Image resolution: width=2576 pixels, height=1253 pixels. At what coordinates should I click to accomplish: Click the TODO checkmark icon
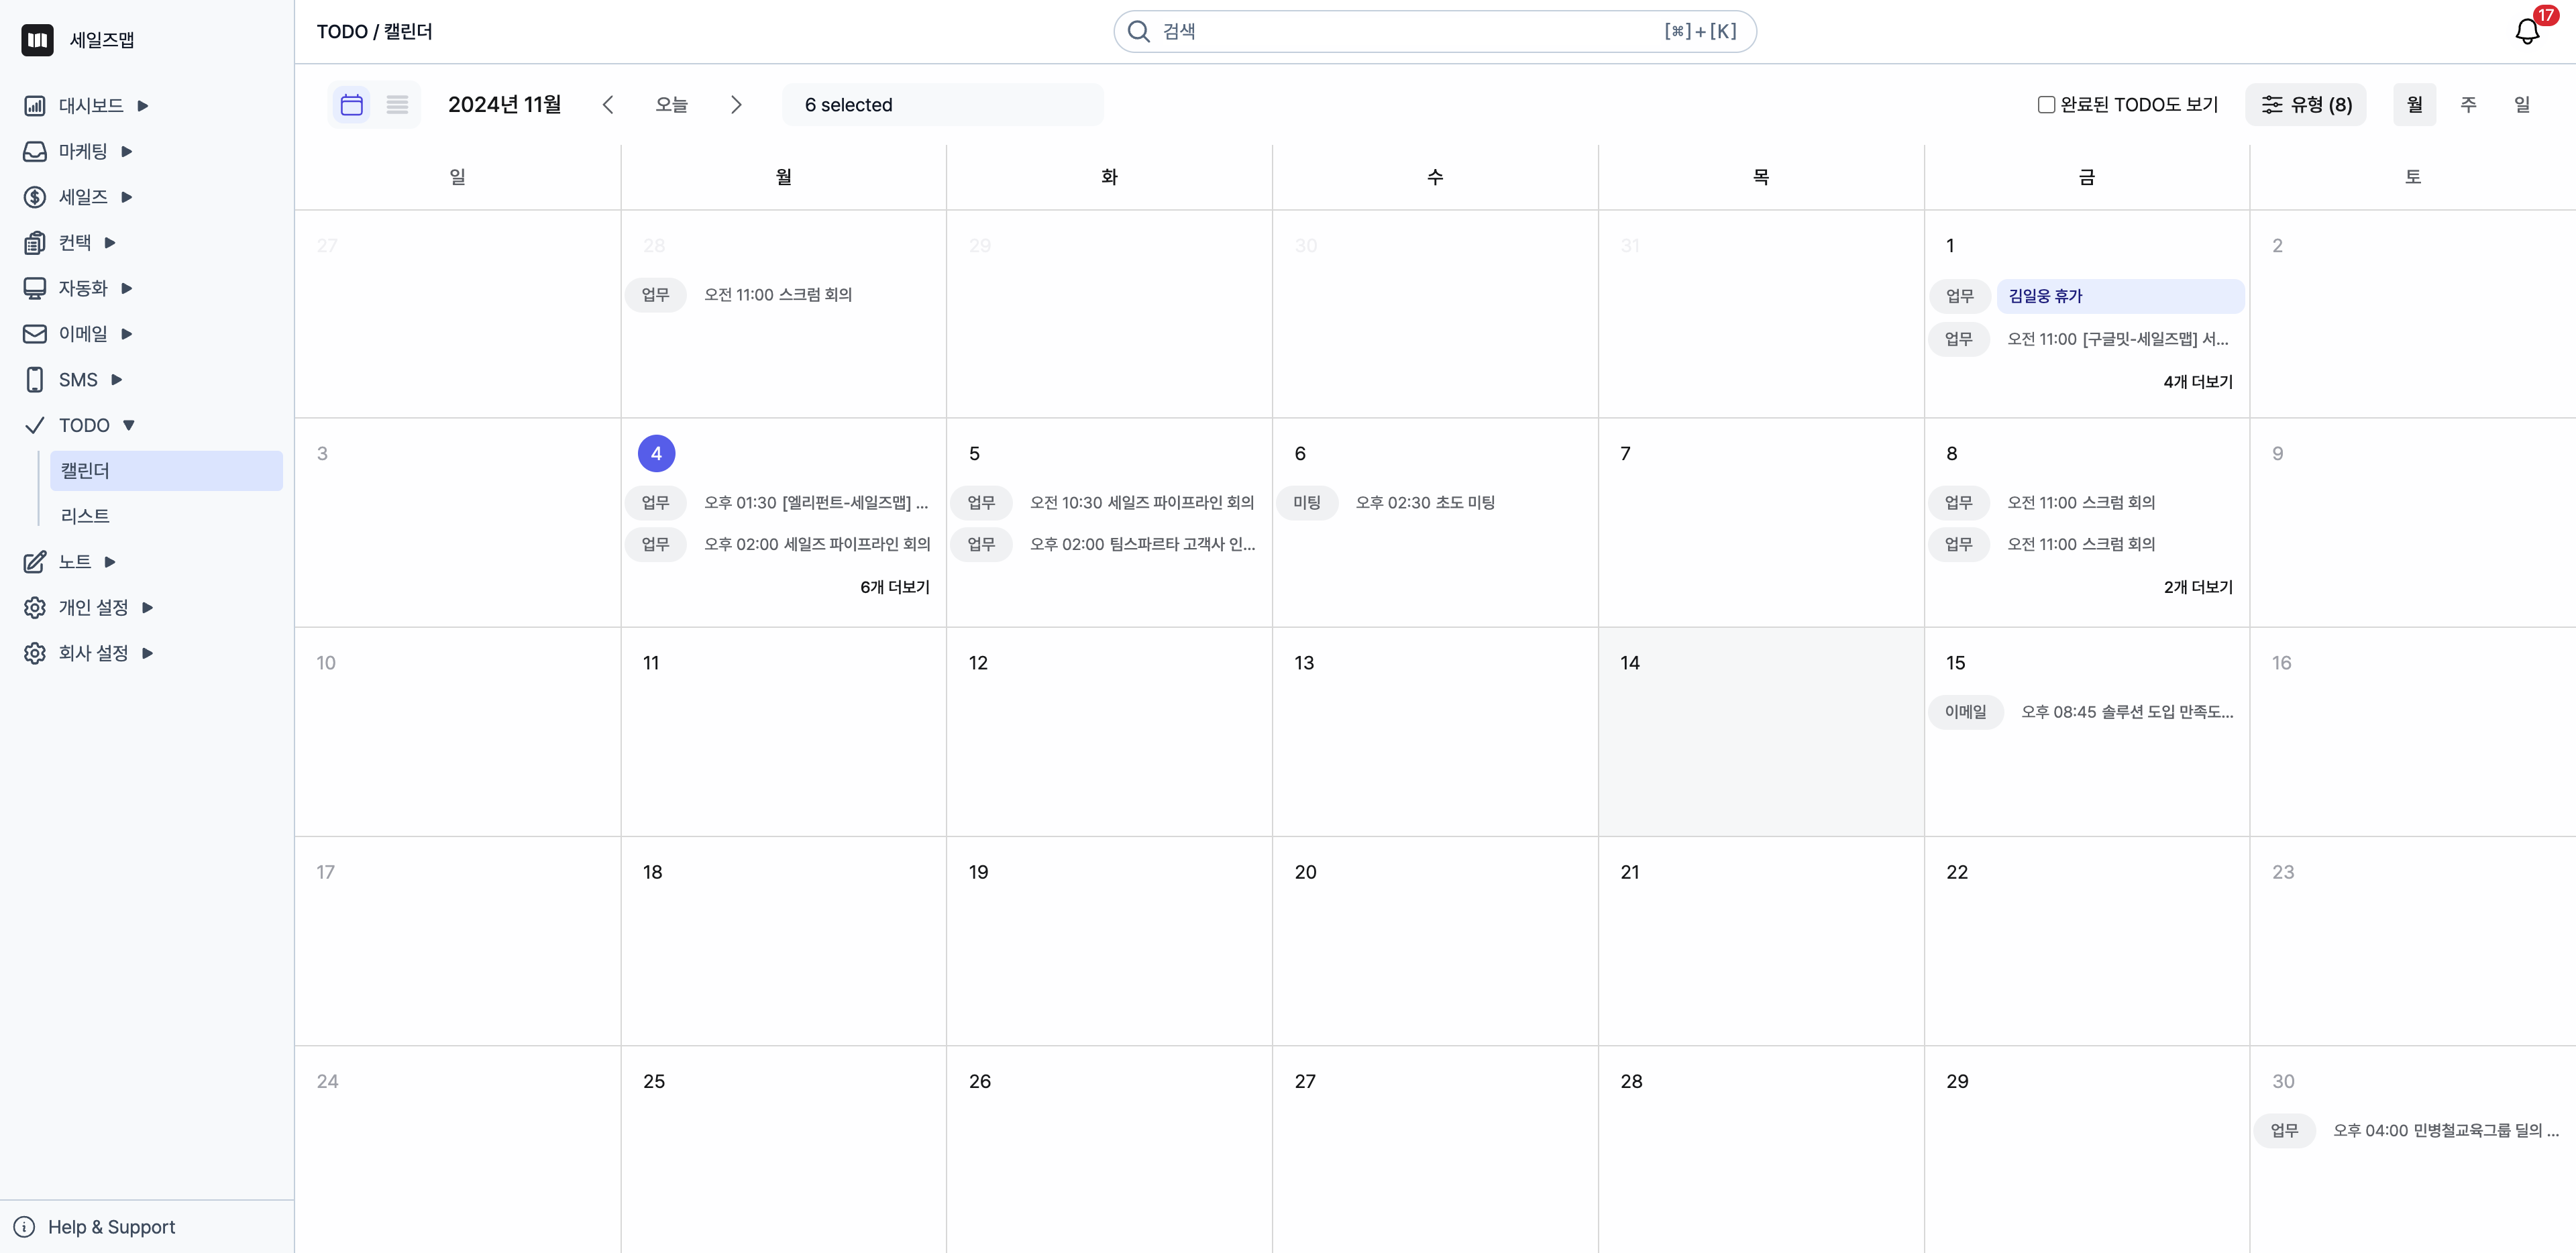click(35, 425)
